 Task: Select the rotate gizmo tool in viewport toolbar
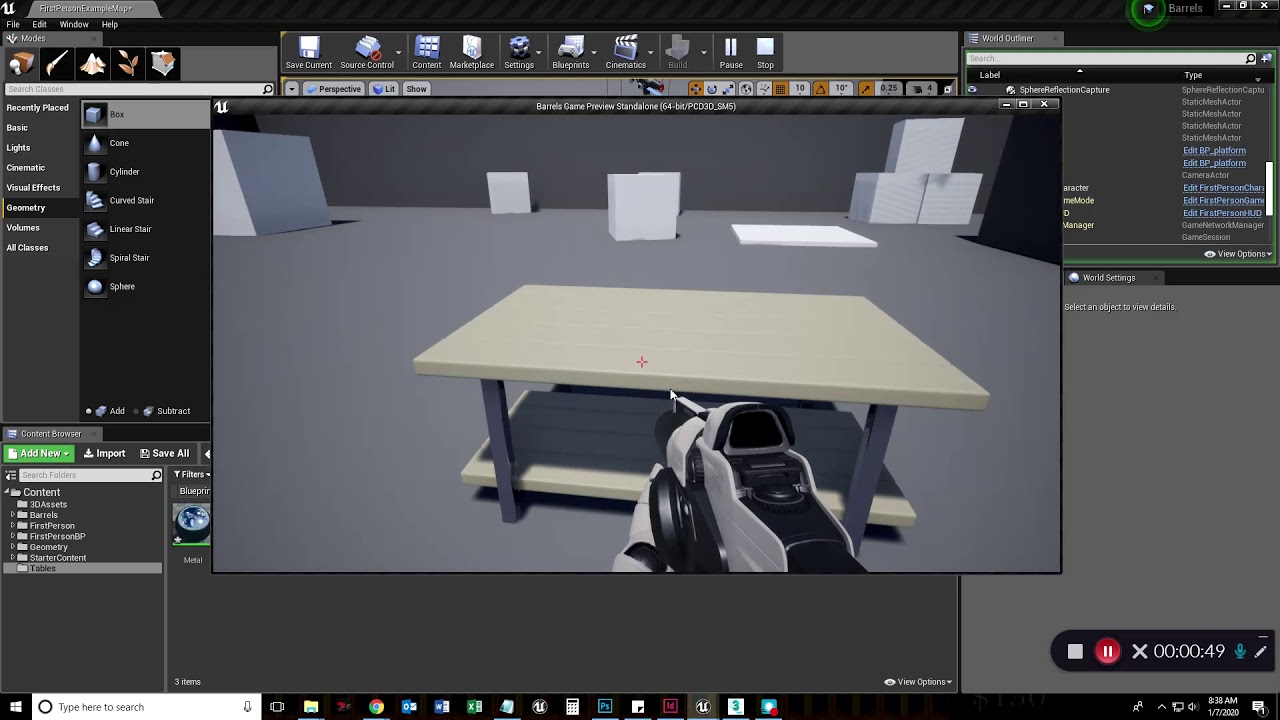click(712, 89)
